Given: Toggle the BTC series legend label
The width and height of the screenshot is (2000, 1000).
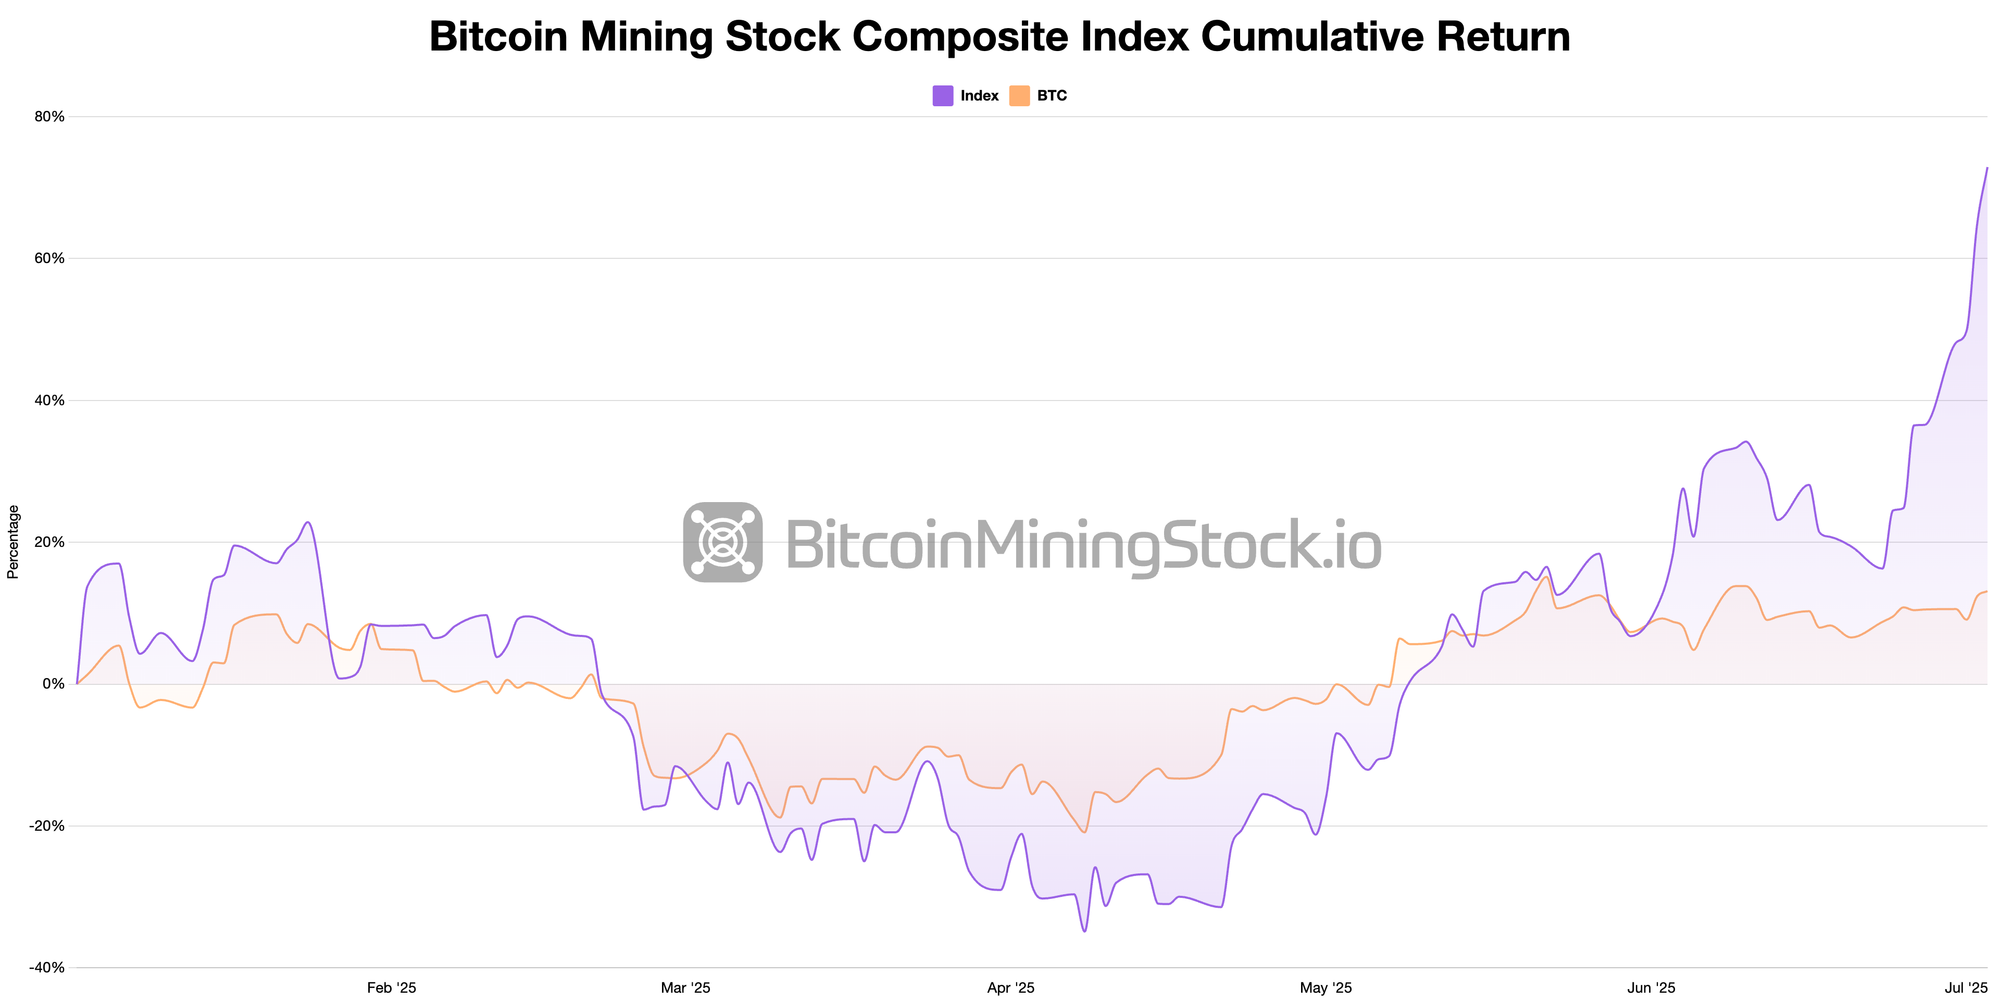Looking at the screenshot, I should 1052,96.
